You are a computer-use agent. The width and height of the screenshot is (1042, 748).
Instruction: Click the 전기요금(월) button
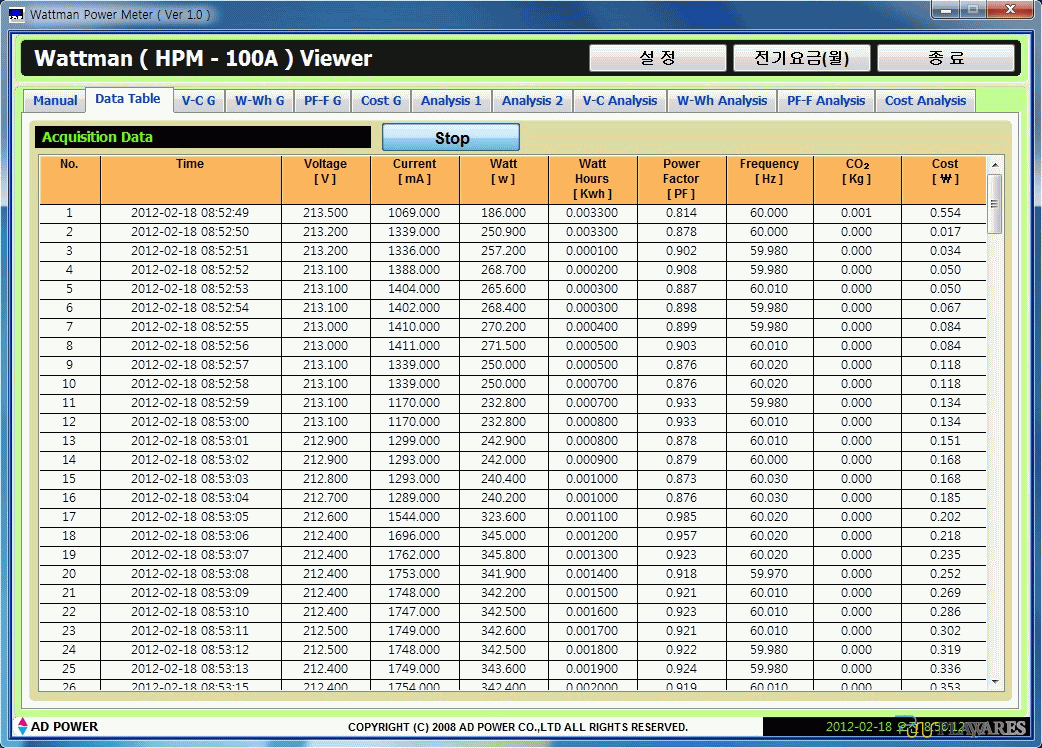pos(801,58)
